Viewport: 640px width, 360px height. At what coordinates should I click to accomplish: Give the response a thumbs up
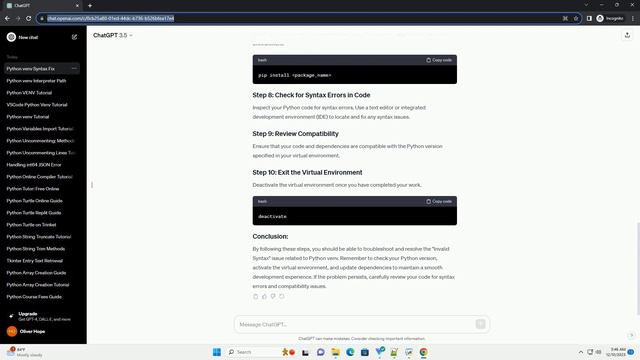click(264, 296)
